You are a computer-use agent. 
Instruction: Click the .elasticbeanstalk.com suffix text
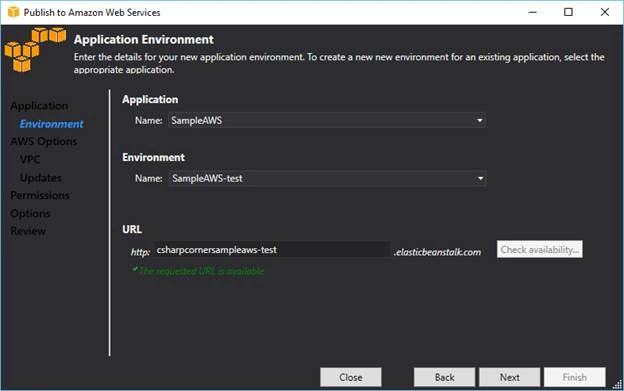pos(437,252)
